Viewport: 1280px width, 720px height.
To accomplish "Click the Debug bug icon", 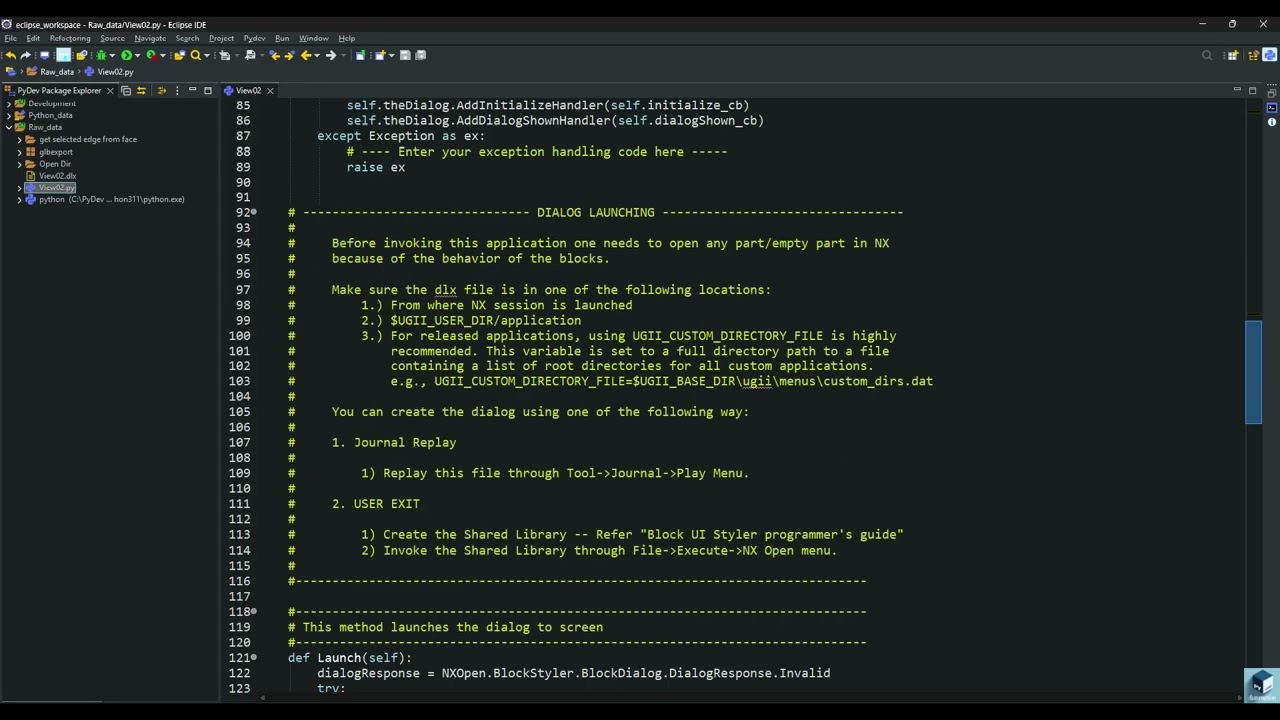I will (101, 55).
